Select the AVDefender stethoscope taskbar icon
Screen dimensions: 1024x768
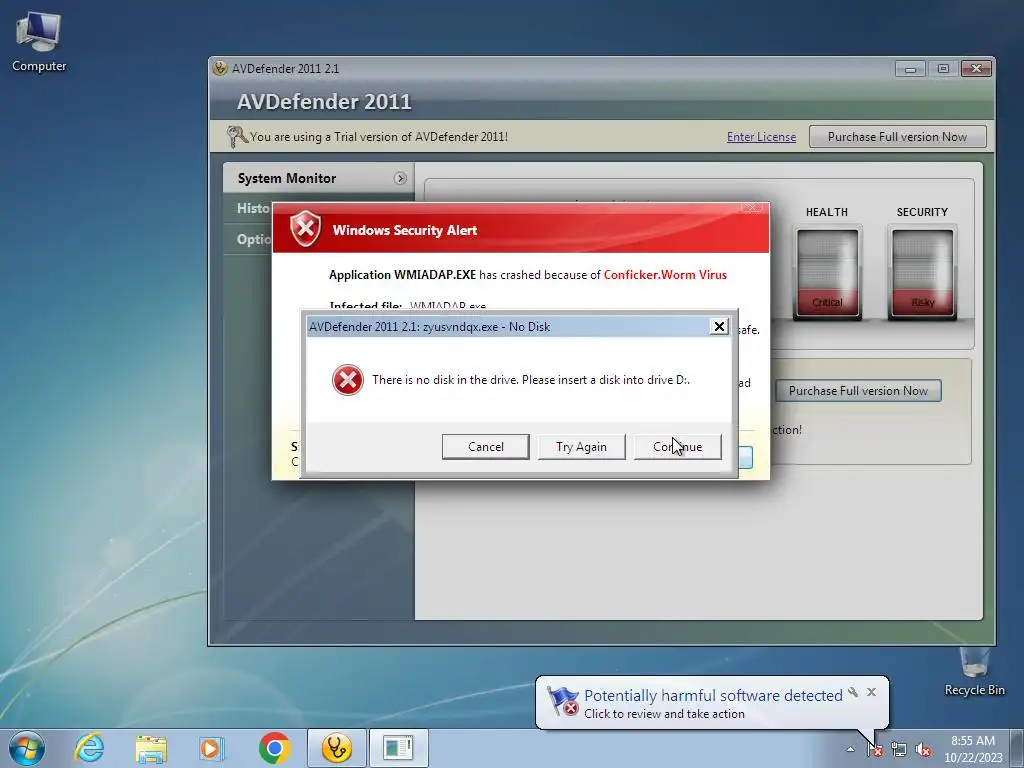(336, 748)
